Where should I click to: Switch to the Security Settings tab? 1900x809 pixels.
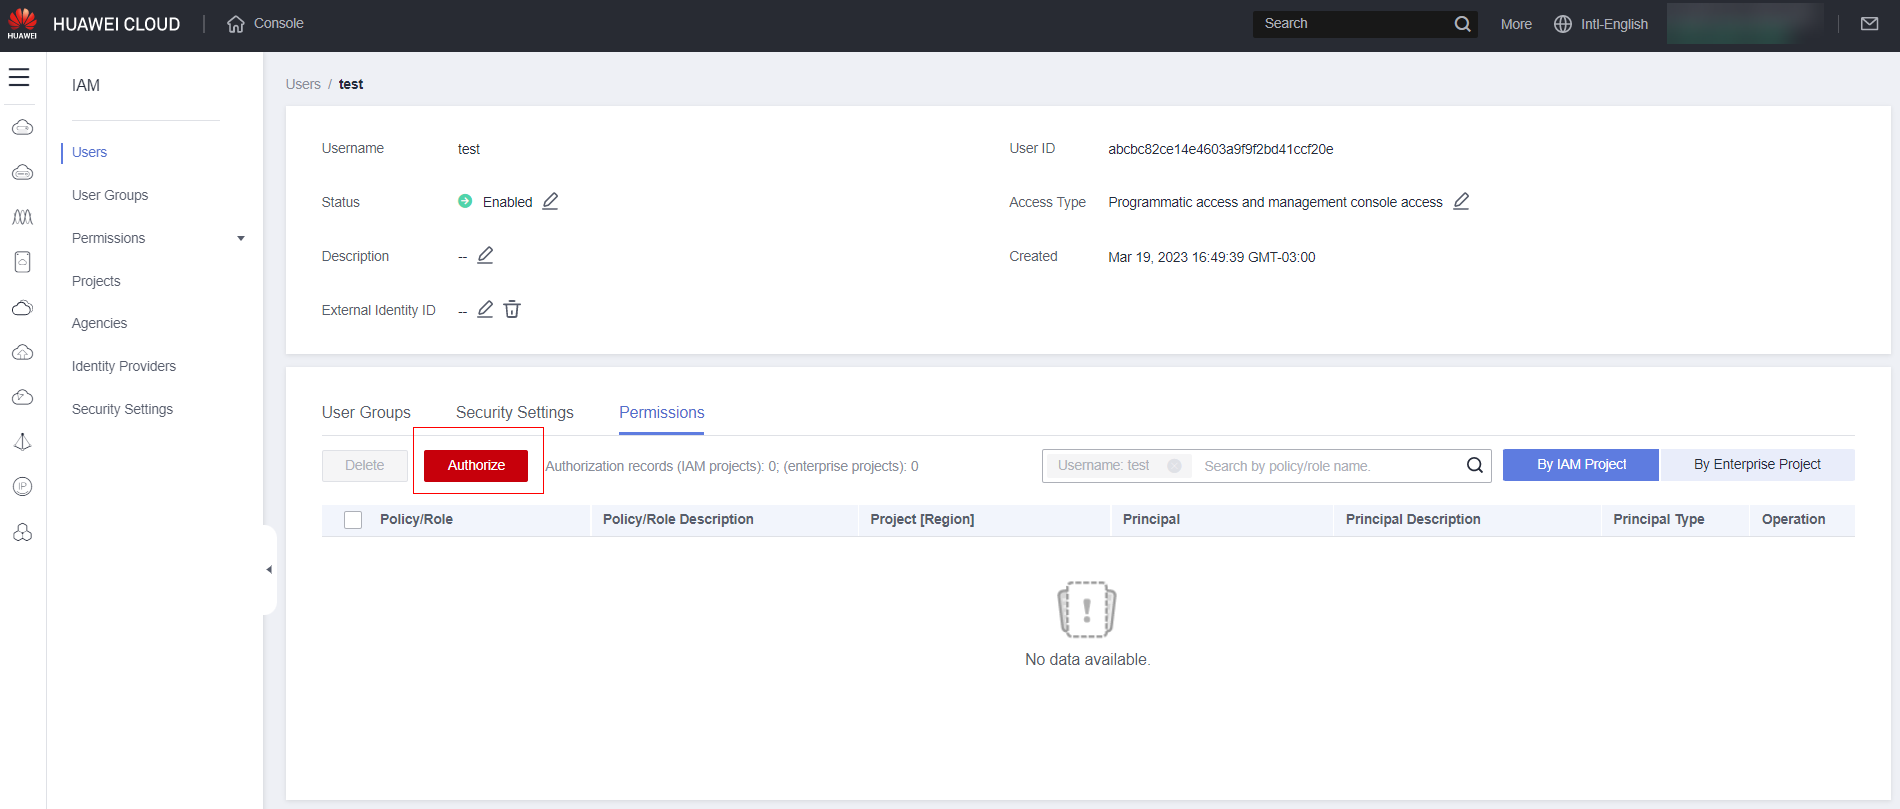[x=514, y=412]
